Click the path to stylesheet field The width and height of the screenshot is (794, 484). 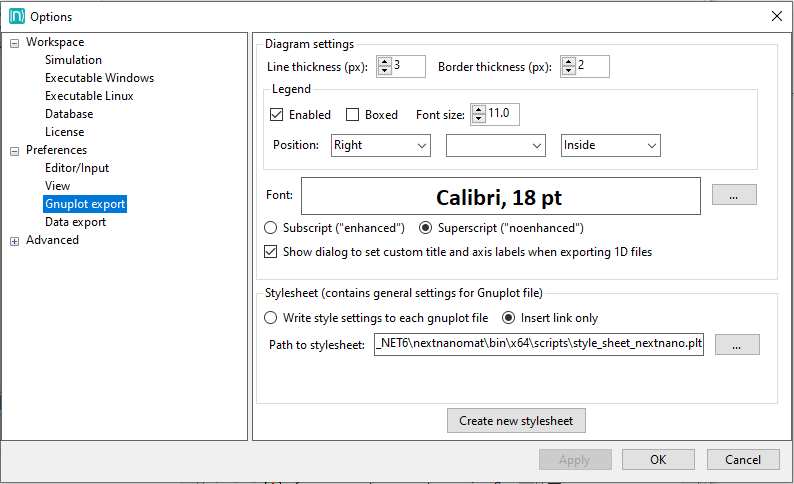539,345
